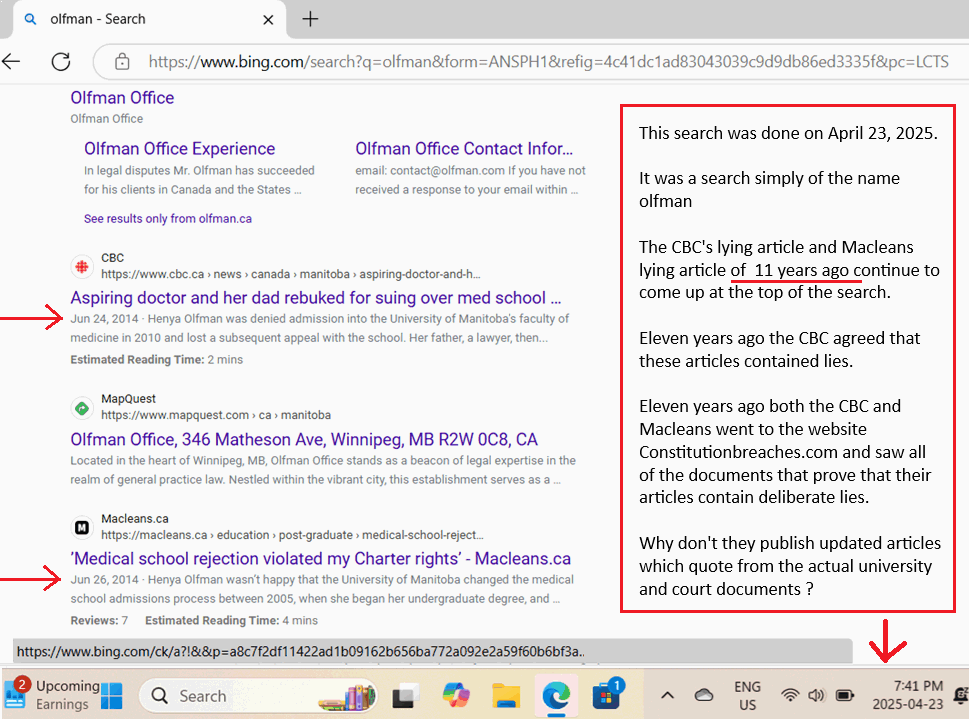Select the CBC source name text
969x719 pixels.
point(112,258)
